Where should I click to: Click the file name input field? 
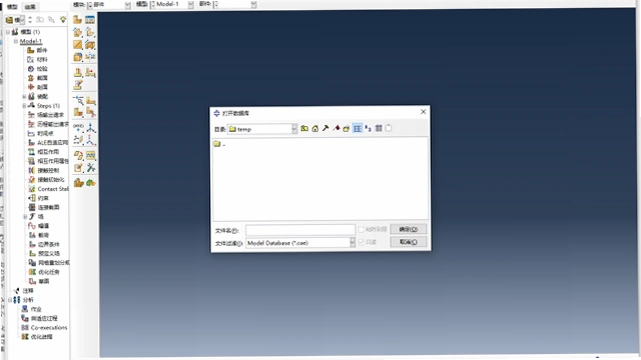(300, 230)
